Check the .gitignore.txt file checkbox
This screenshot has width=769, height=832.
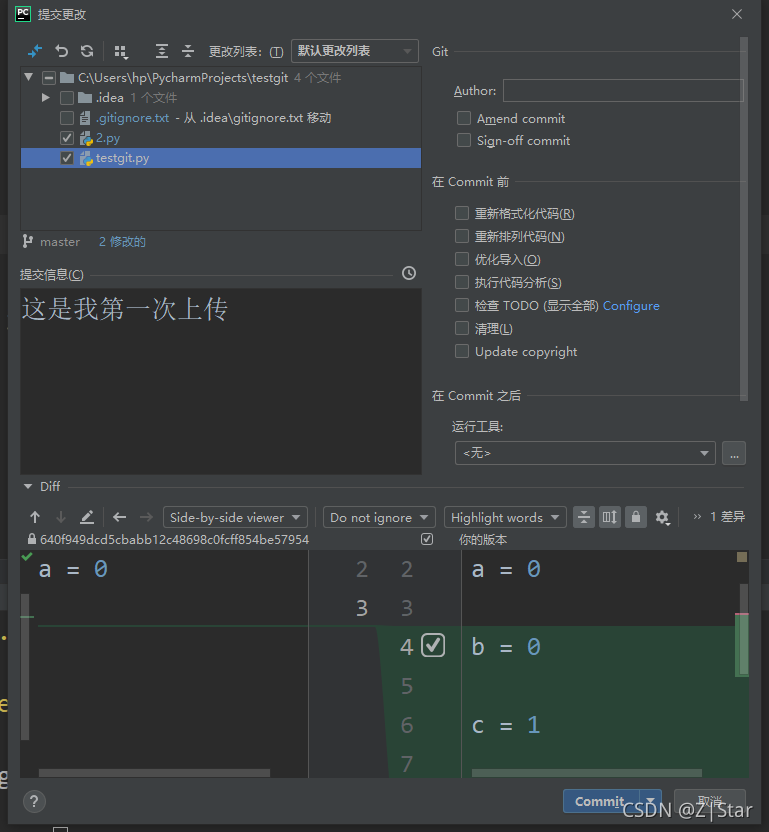coord(67,118)
